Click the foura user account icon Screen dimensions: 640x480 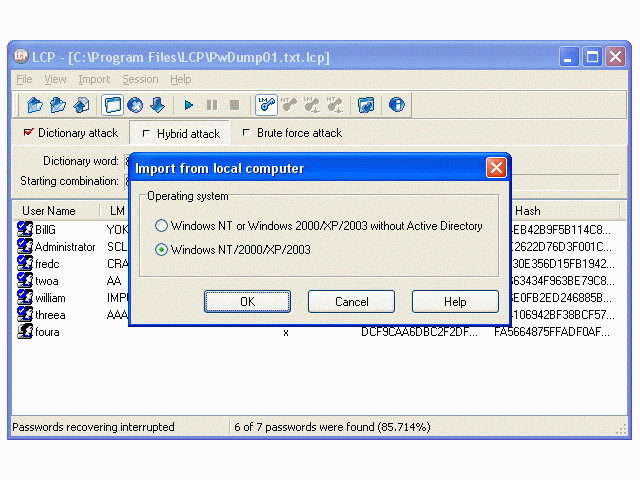pos(25,331)
